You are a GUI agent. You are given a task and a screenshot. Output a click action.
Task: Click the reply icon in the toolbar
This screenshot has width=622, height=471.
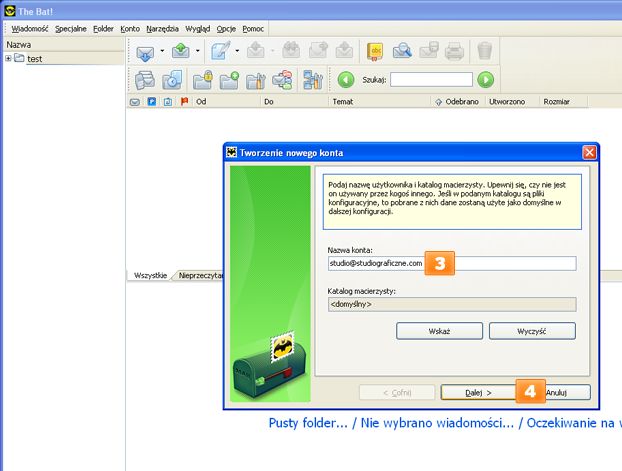(x=256, y=51)
